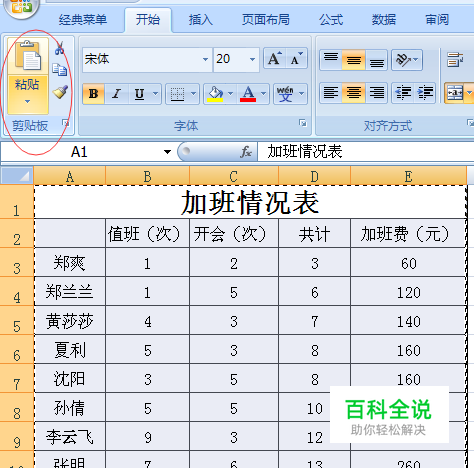The width and height of the screenshot is (474, 468).
Task: Click the Cut scissors icon
Action: 60,48
